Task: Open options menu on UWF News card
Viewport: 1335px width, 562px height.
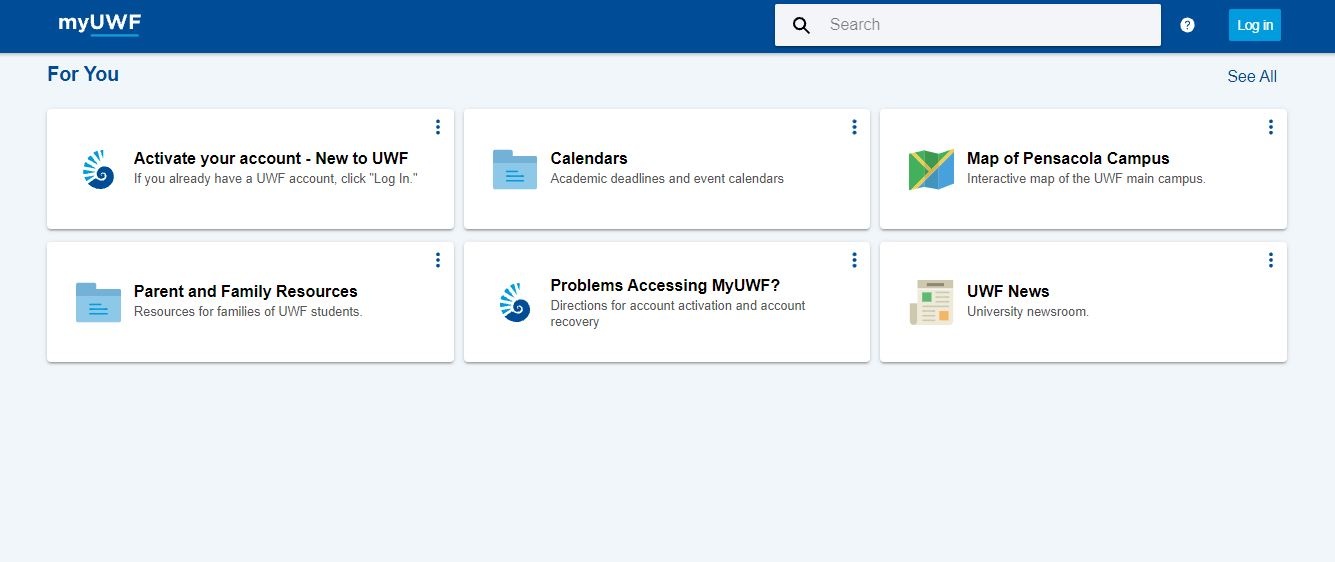Action: click(x=1270, y=260)
